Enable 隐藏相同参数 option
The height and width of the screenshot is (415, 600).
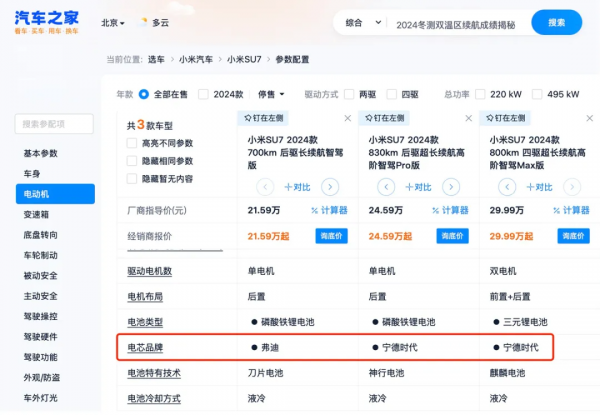pyautogui.click(x=132, y=161)
